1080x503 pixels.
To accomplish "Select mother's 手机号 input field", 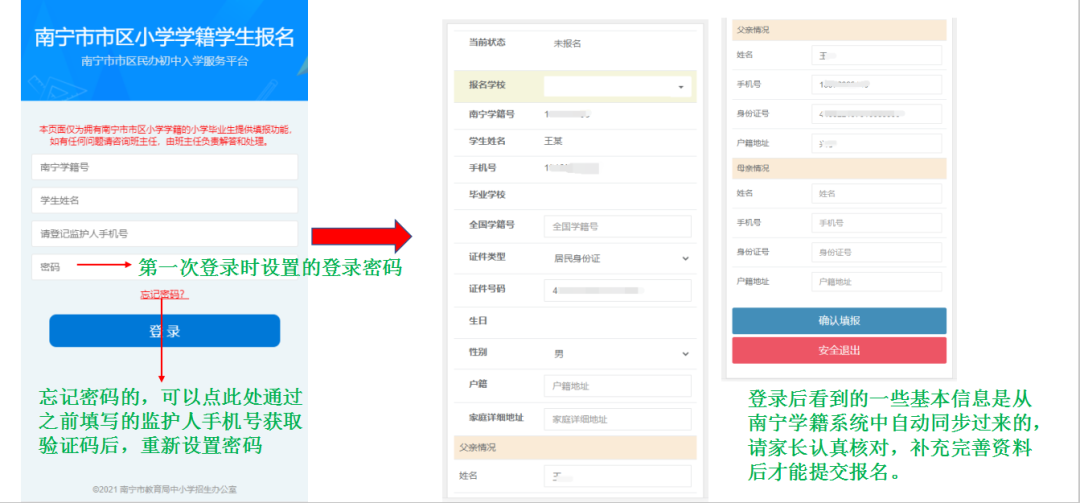I will [877, 223].
